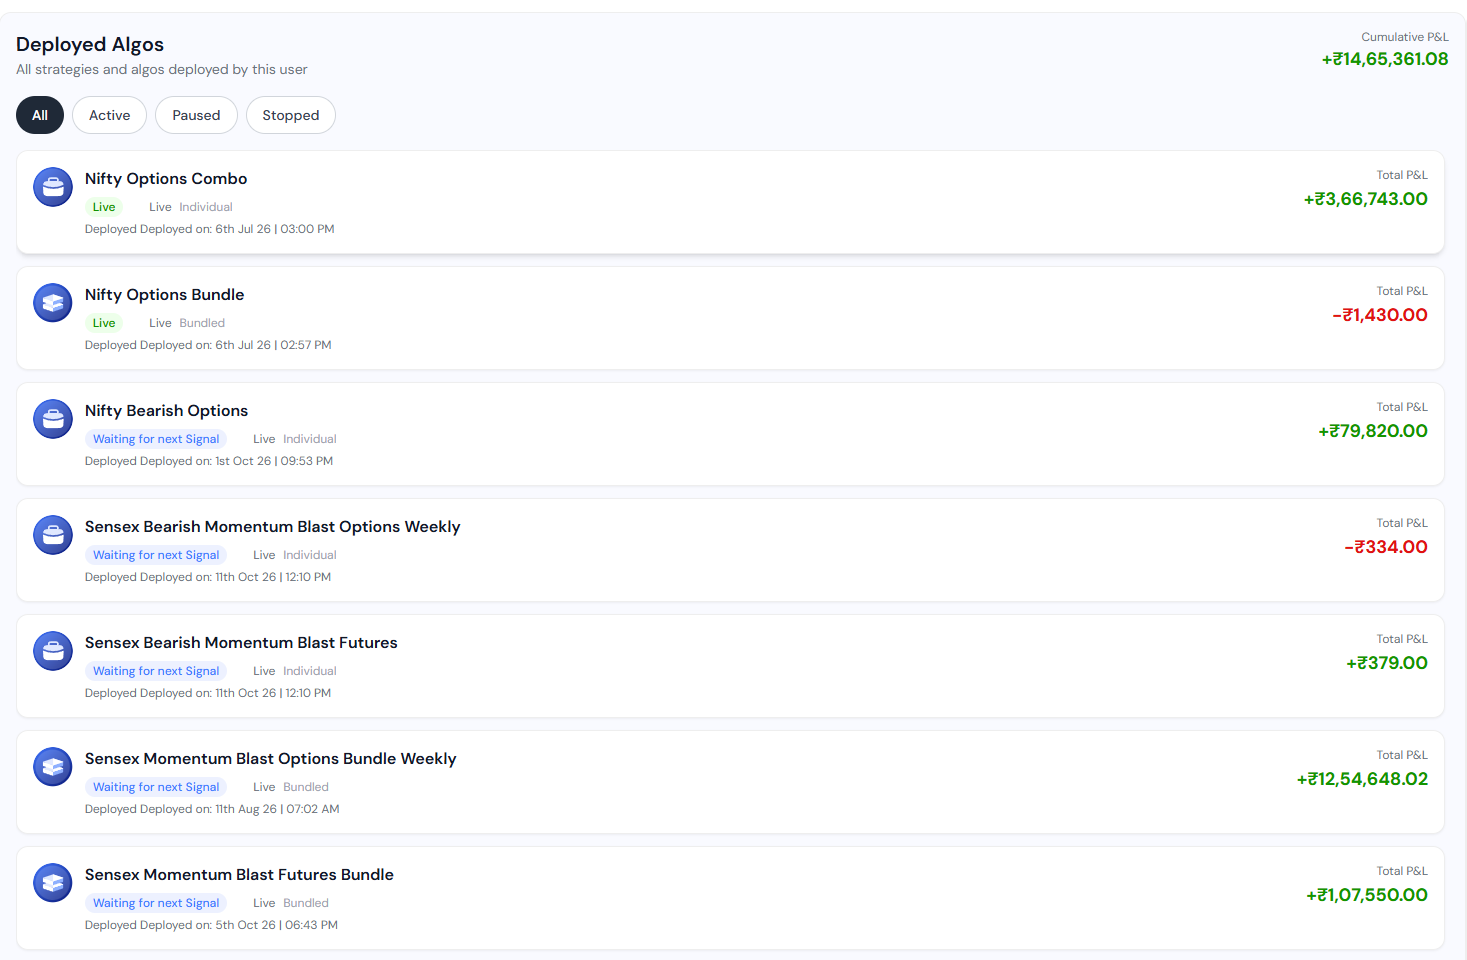The image size is (1467, 960).
Task: Switch to the Active filter tab
Action: click(109, 115)
